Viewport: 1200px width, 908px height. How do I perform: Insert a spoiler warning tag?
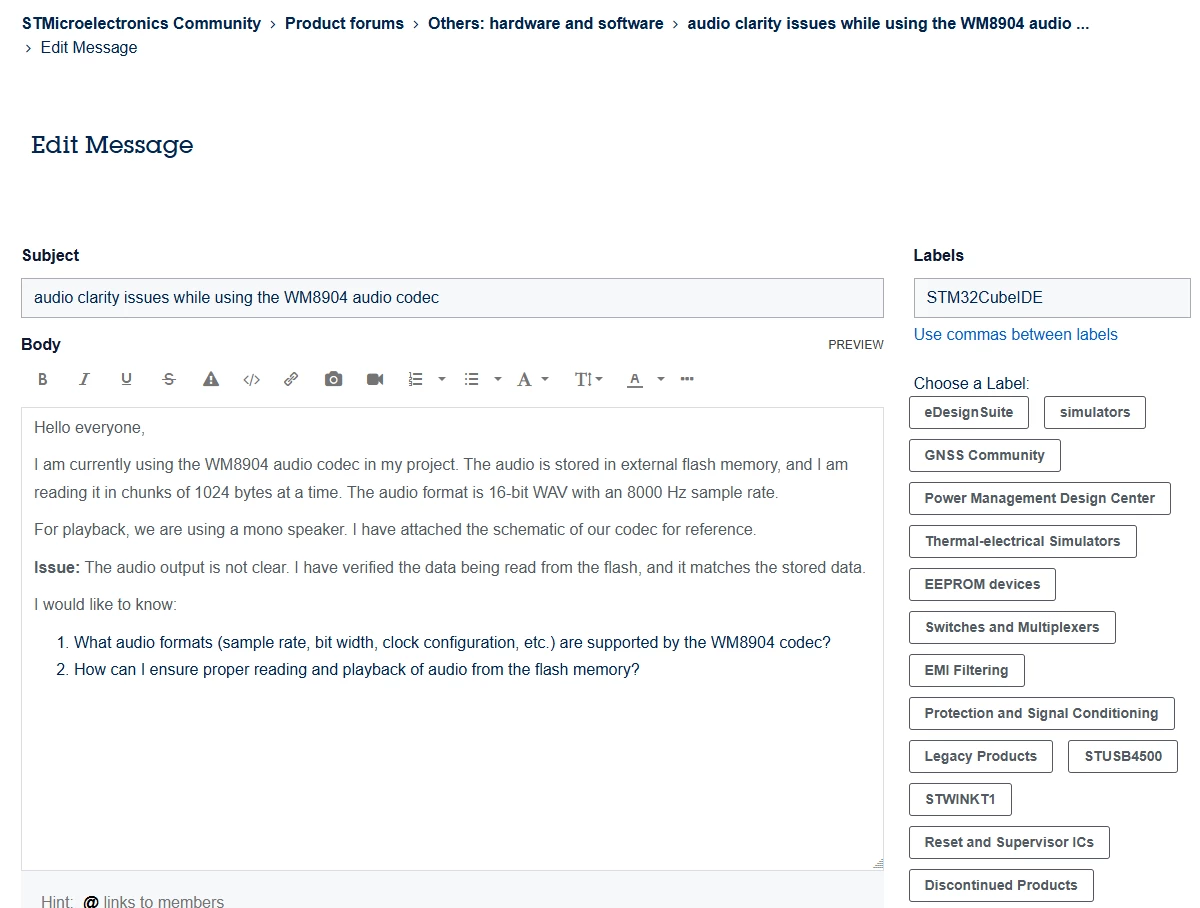point(211,380)
